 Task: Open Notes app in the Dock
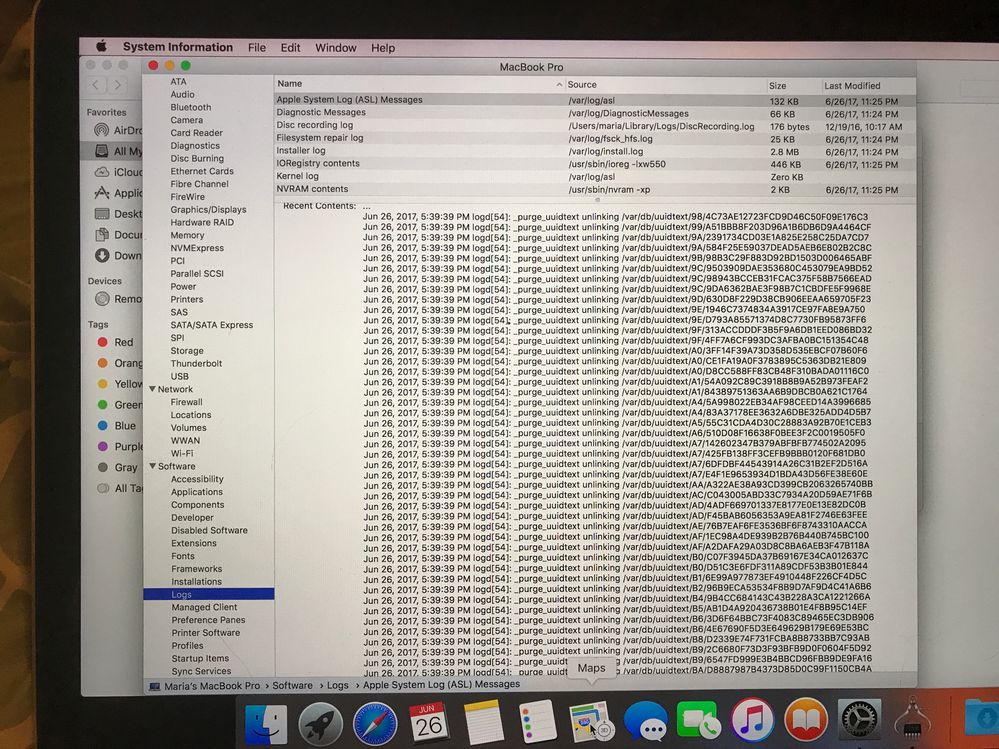pos(484,722)
